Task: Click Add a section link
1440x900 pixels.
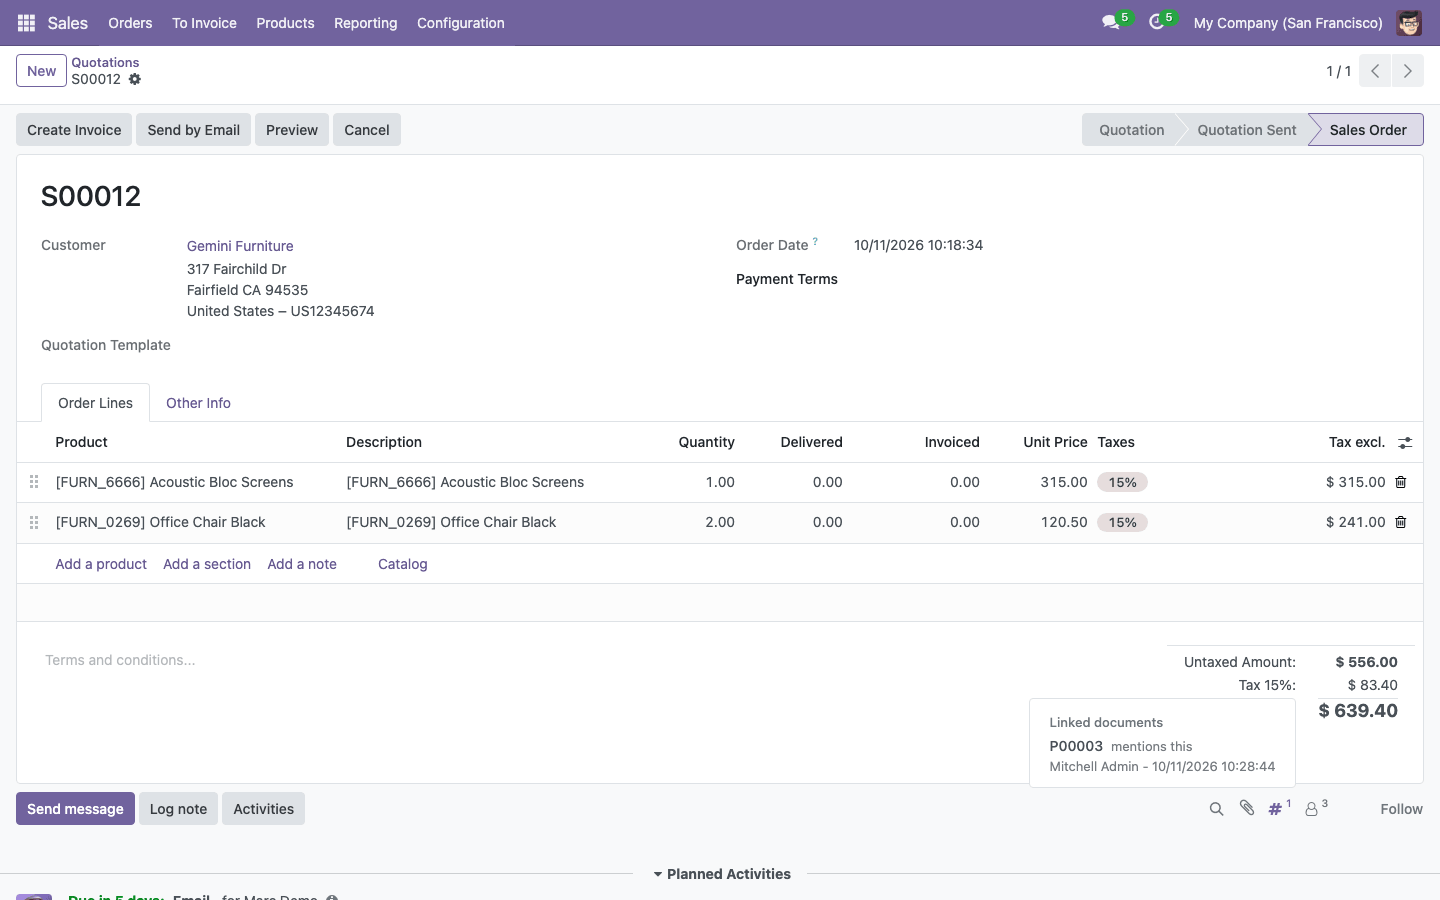Action: pyautogui.click(x=207, y=564)
